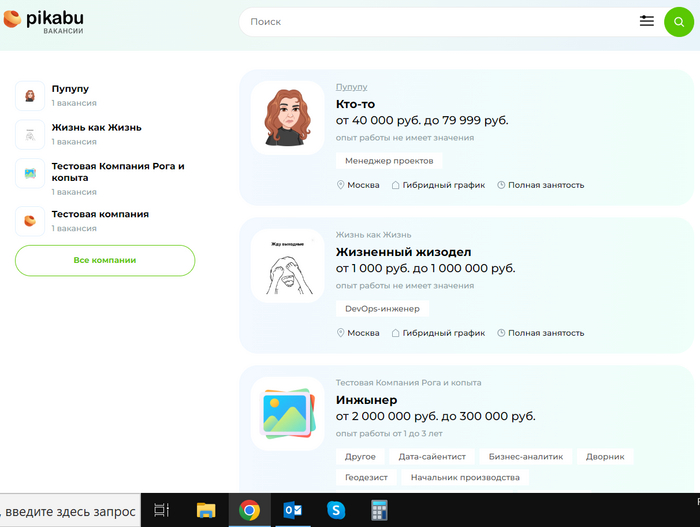
Task: Open Chrome from the taskbar
Action: pos(249,510)
